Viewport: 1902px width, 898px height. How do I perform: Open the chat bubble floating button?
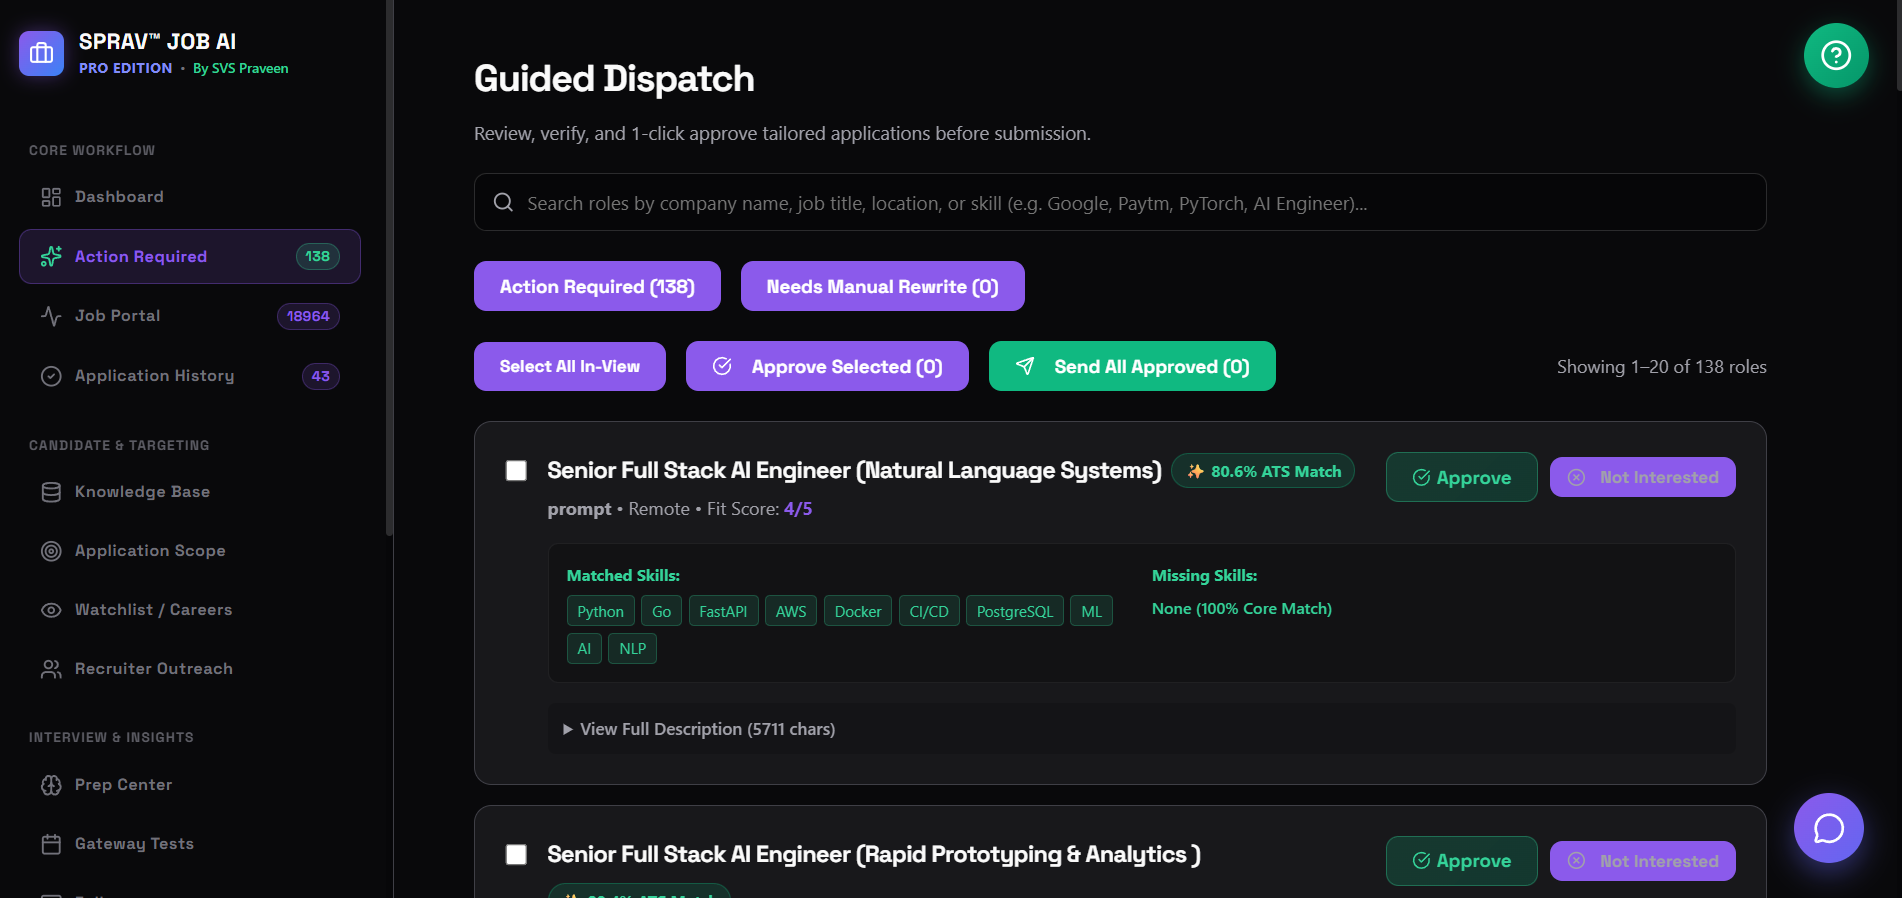click(x=1828, y=828)
